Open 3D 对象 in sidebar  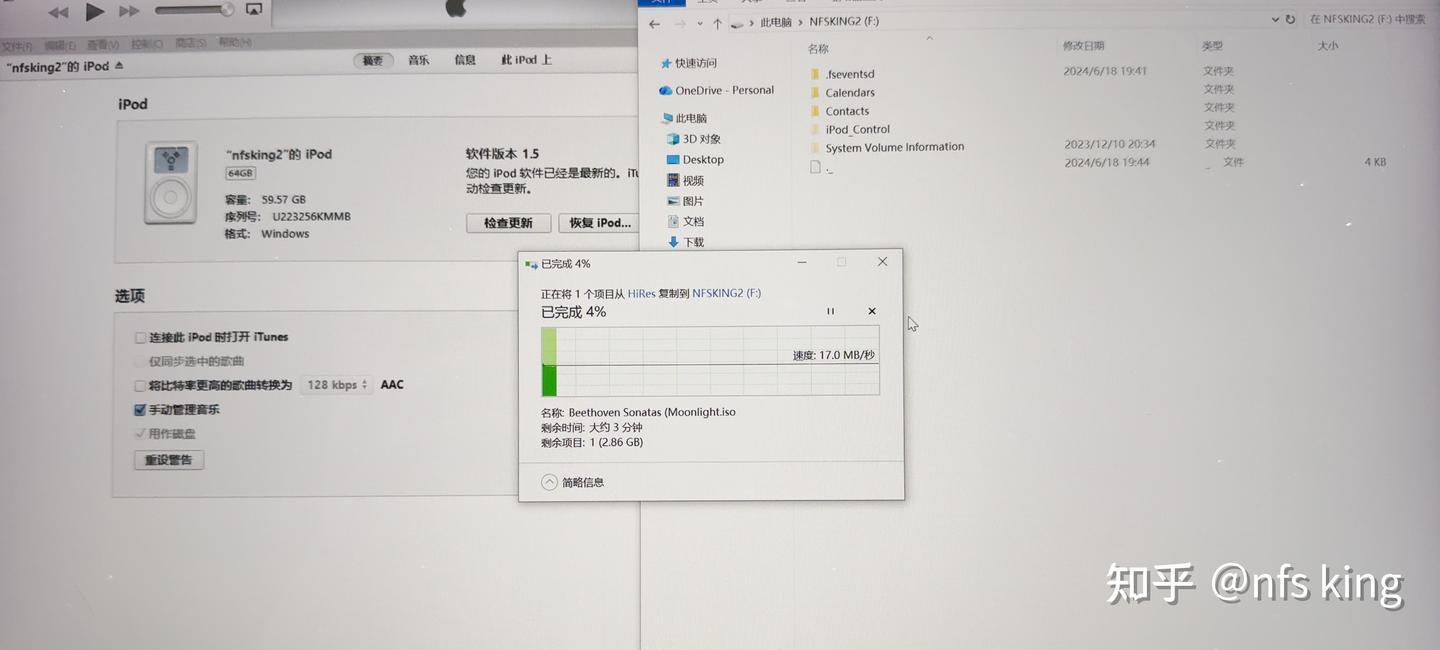[693, 139]
